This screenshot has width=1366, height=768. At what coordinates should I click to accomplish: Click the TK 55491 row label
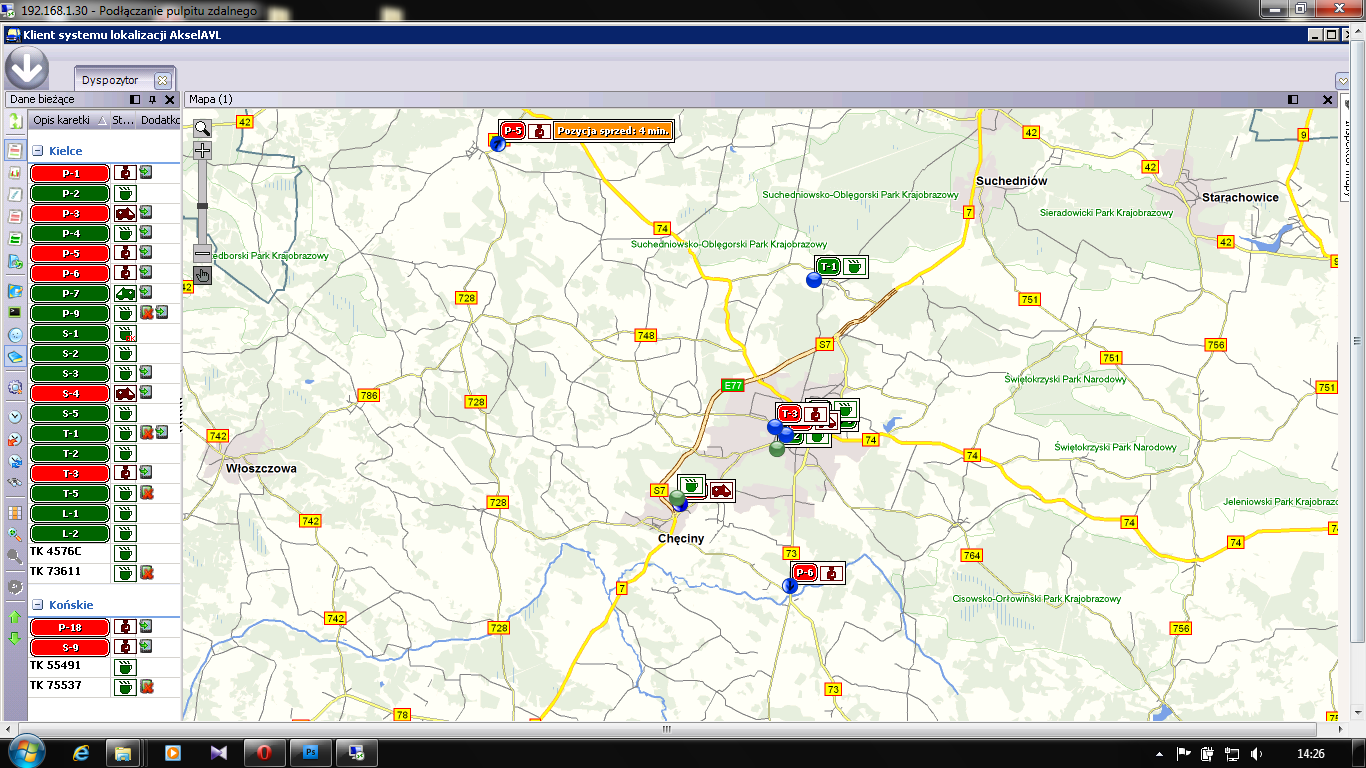click(55, 665)
